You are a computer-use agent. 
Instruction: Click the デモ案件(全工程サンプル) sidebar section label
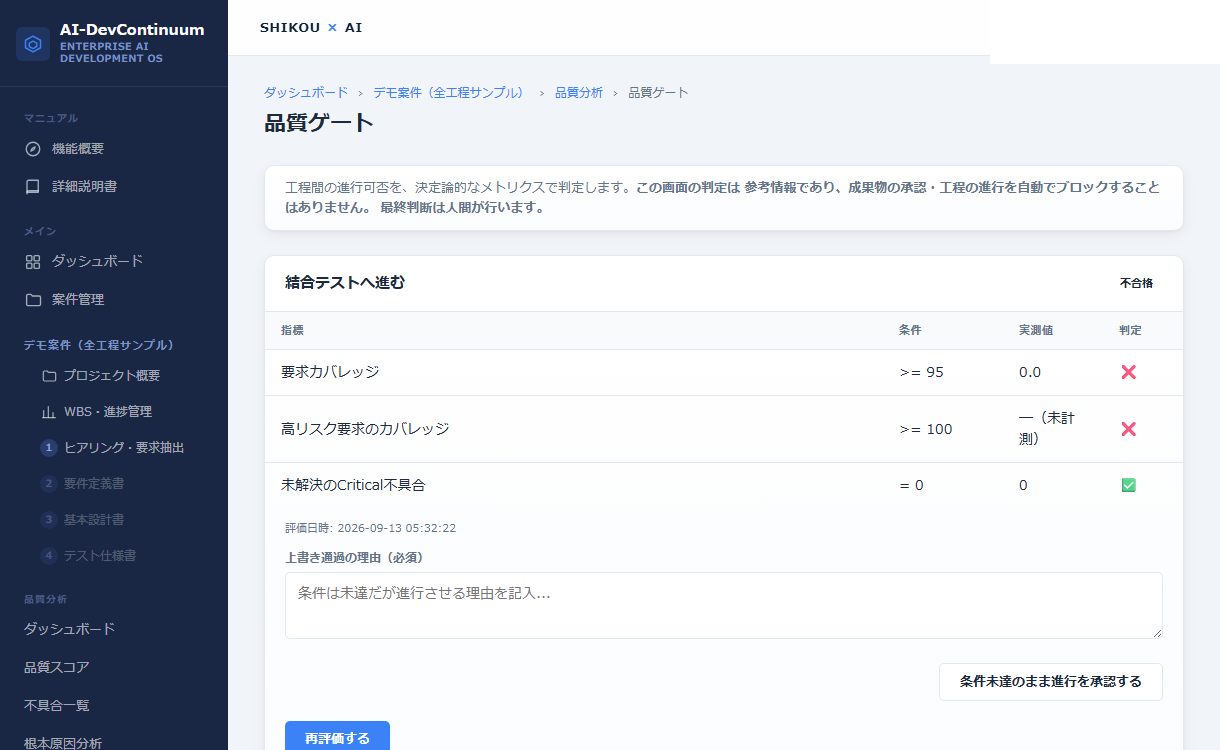(99, 345)
